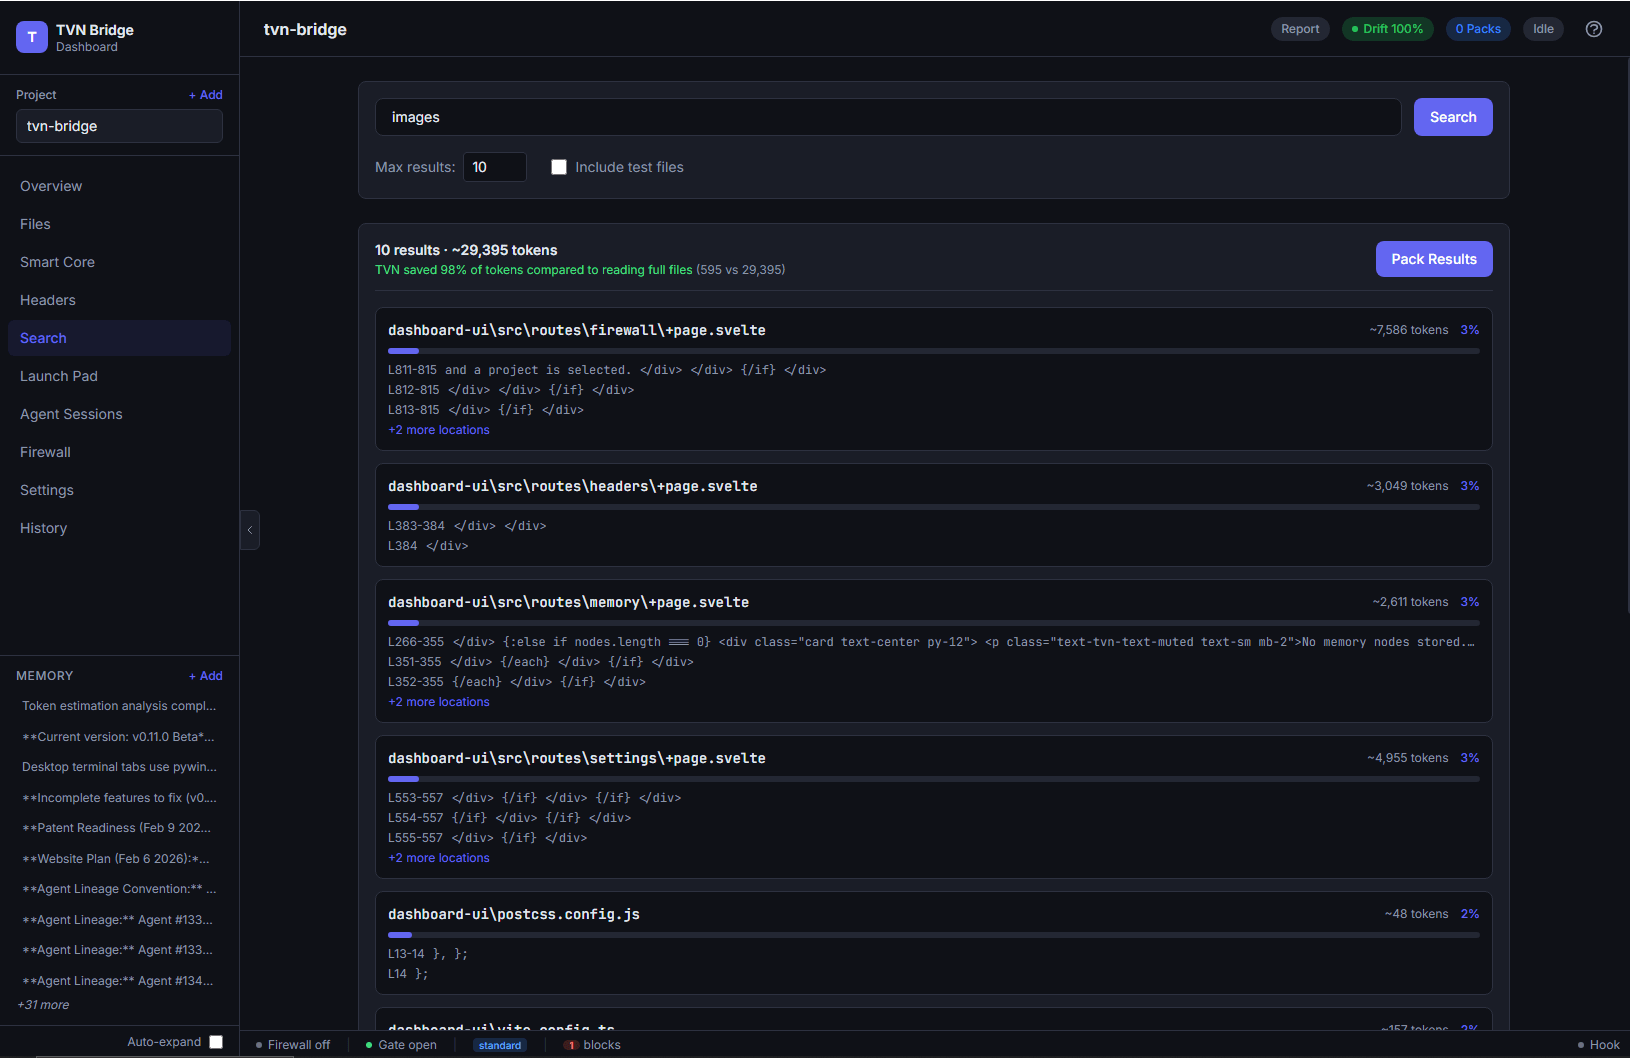Click the Drift 100% status badge
This screenshot has height=1058, width=1630.
pyautogui.click(x=1388, y=29)
